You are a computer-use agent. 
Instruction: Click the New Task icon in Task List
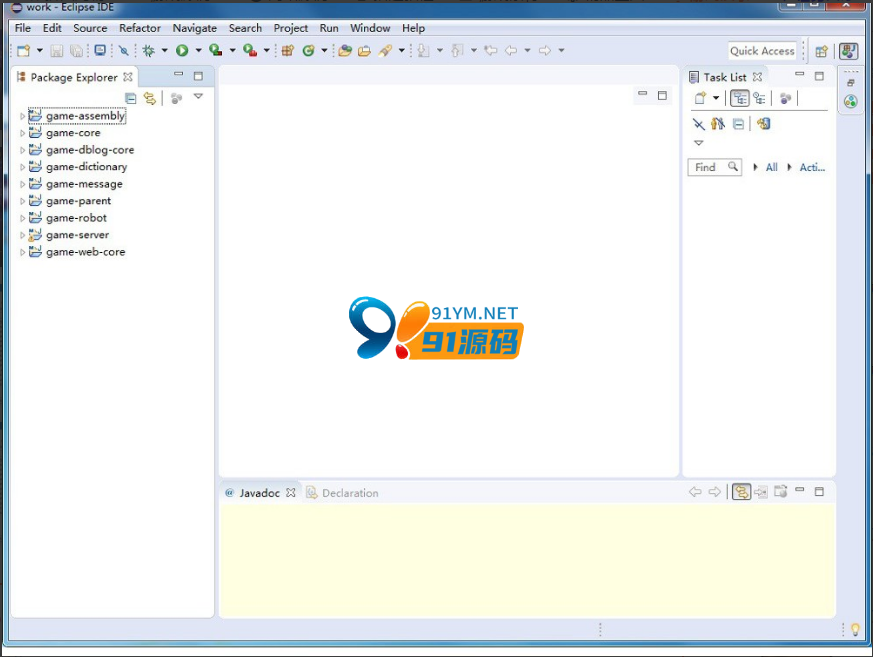[x=700, y=99]
